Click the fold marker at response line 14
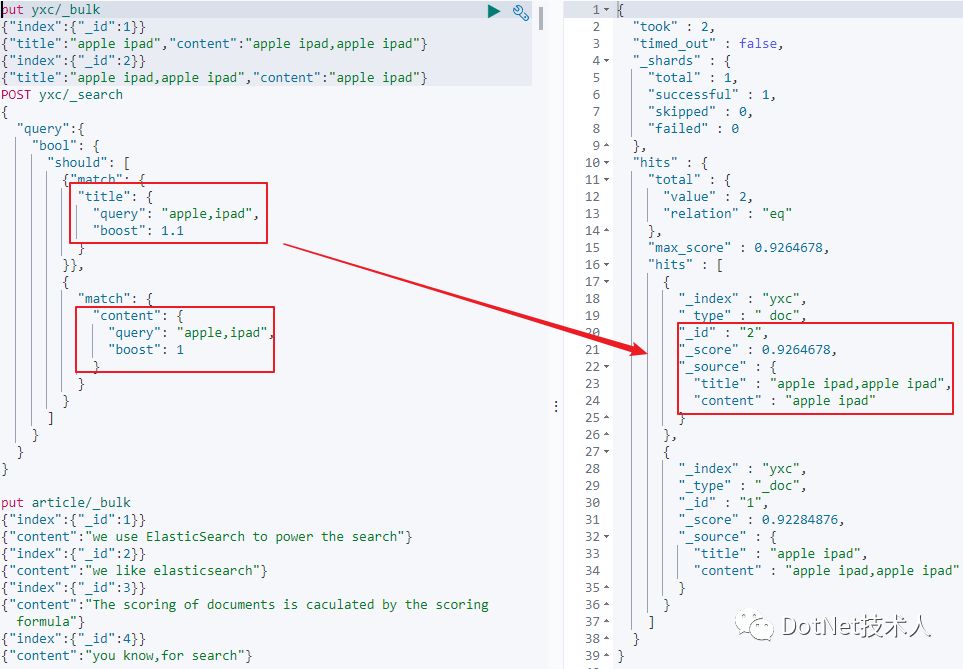963x669 pixels. tap(607, 230)
